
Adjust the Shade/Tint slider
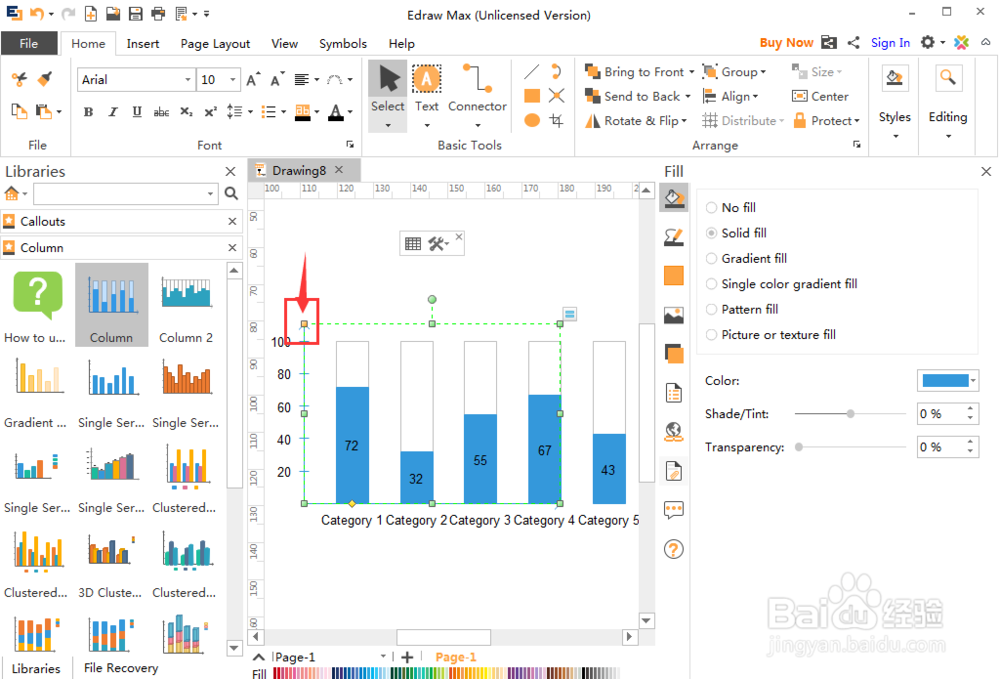click(x=850, y=414)
